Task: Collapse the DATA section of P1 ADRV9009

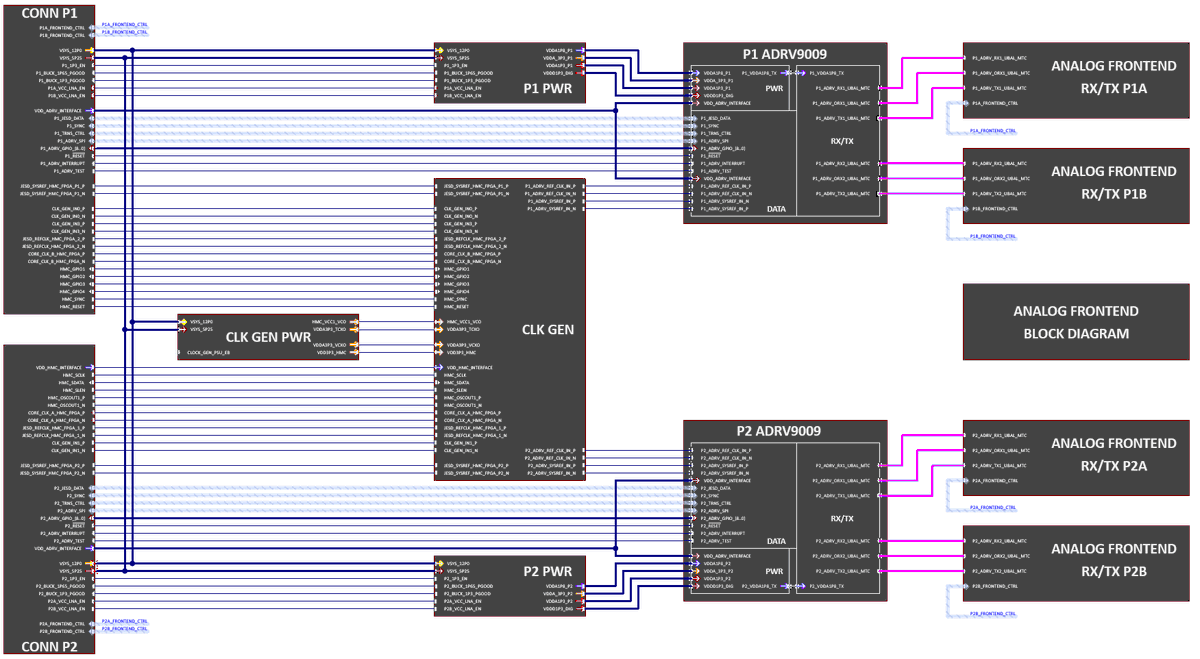Action: (x=777, y=209)
